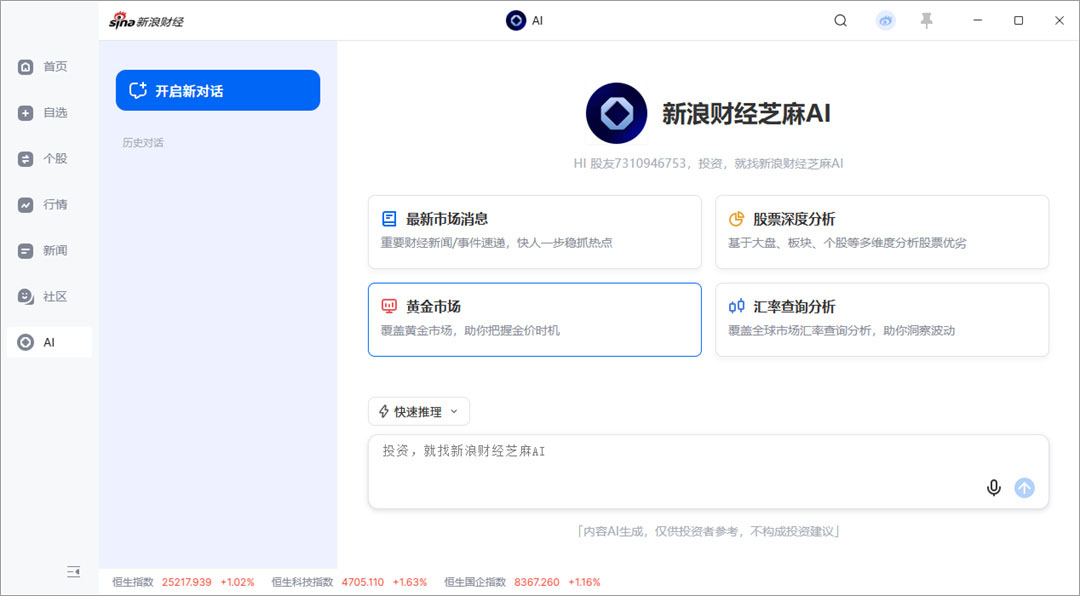
Task: Click the large 芝麻AI round logo
Action: (616, 113)
